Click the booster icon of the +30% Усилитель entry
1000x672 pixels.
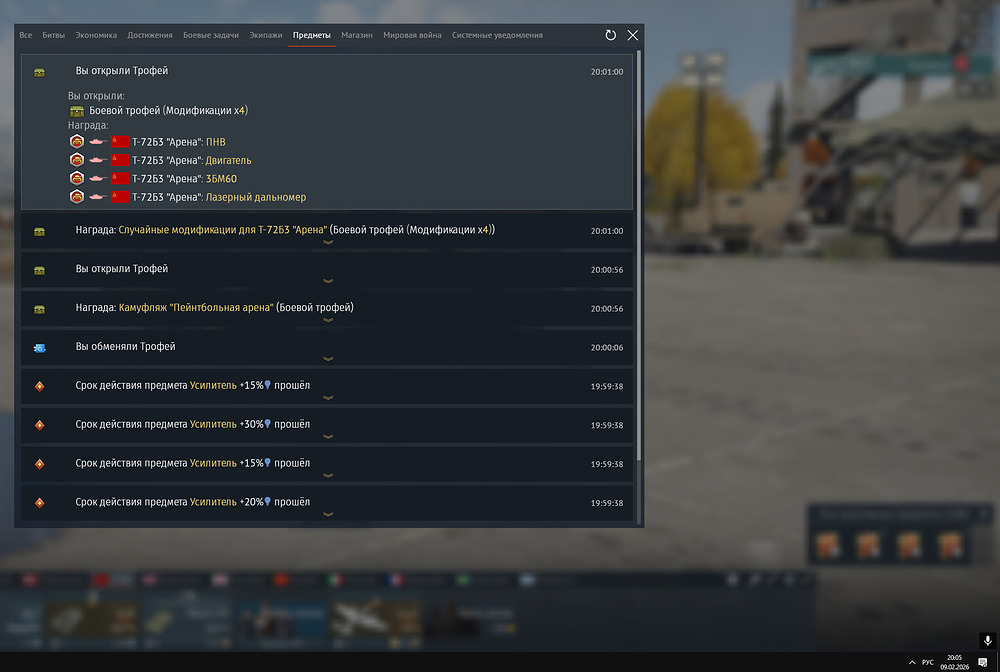(x=40, y=425)
